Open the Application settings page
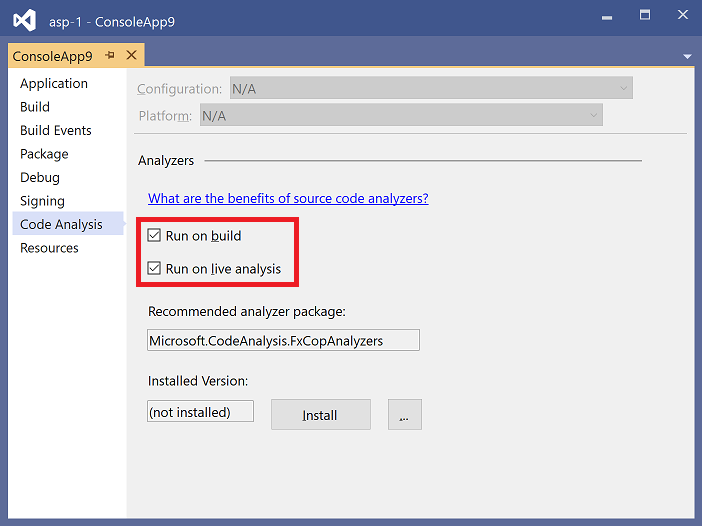Viewport: 702px width, 526px height. (54, 84)
